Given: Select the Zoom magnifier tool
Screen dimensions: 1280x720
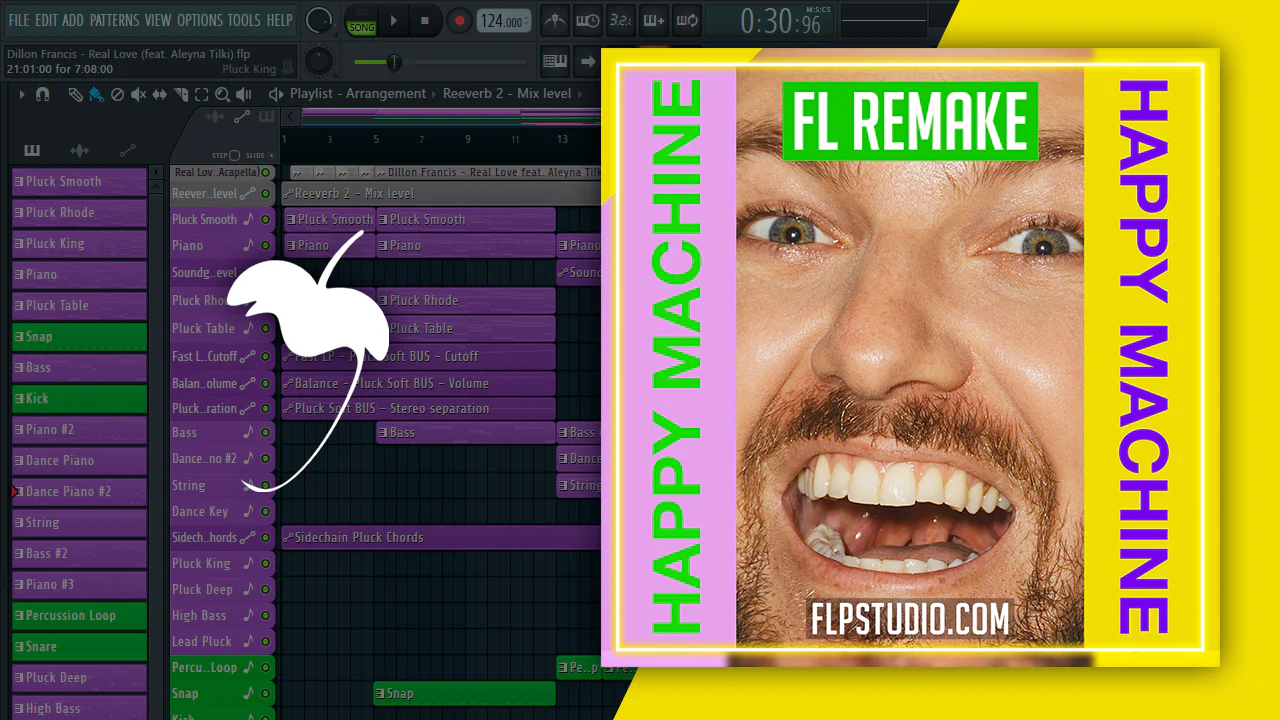Looking at the screenshot, I should pos(222,94).
